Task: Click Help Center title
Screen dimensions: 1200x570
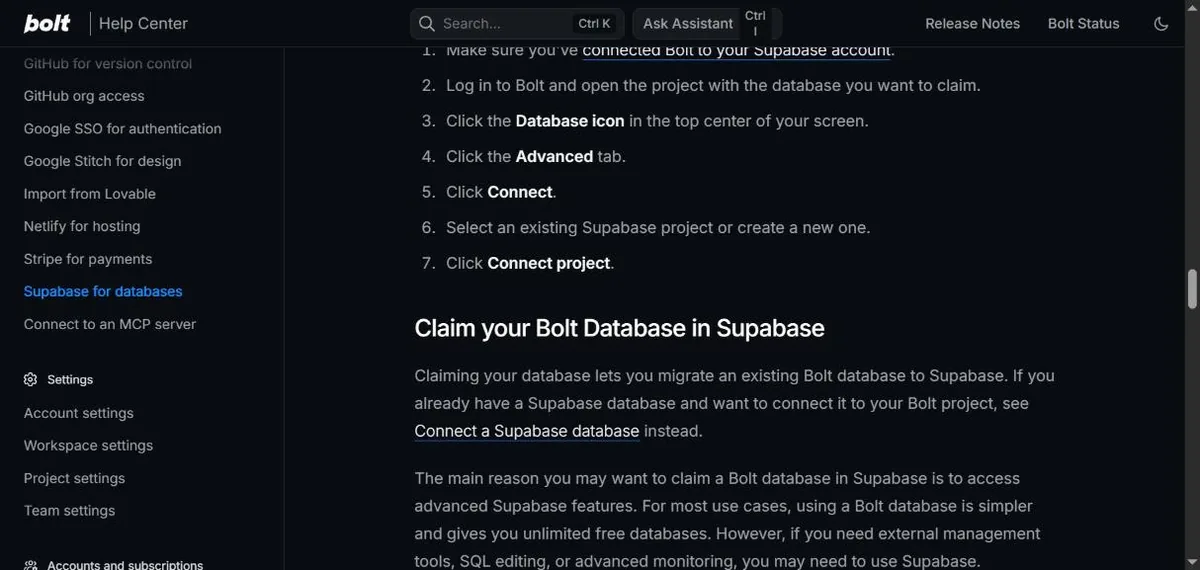Action: [x=143, y=24]
